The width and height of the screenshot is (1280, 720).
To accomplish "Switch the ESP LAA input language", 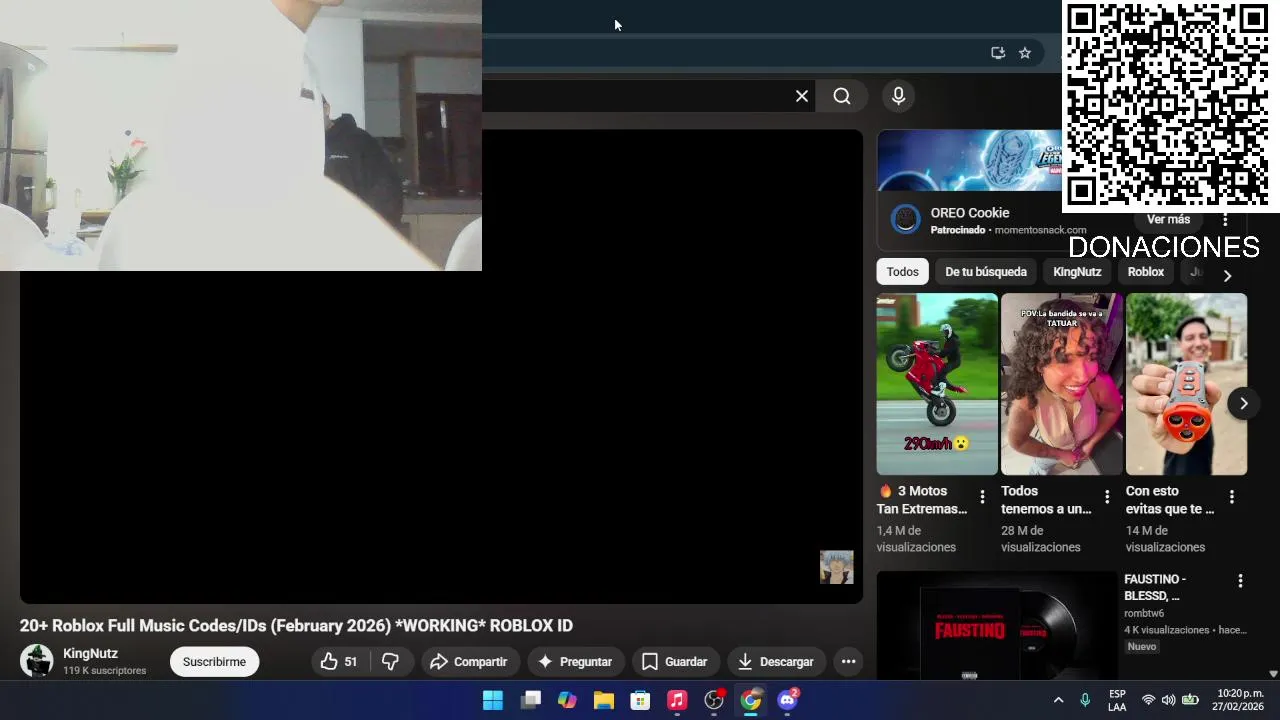I will [1117, 700].
